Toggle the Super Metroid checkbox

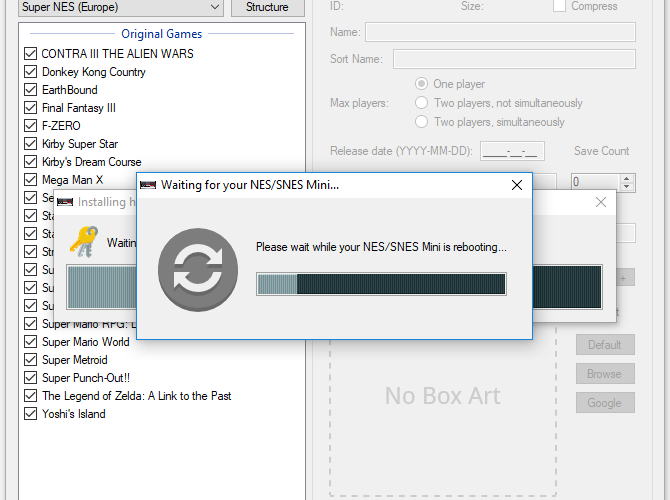click(30, 359)
